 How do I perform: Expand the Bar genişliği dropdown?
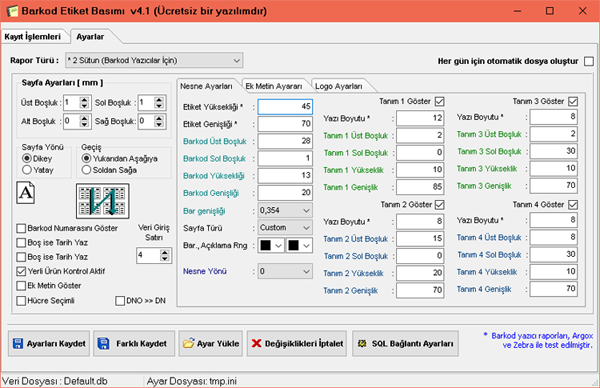pos(285,210)
